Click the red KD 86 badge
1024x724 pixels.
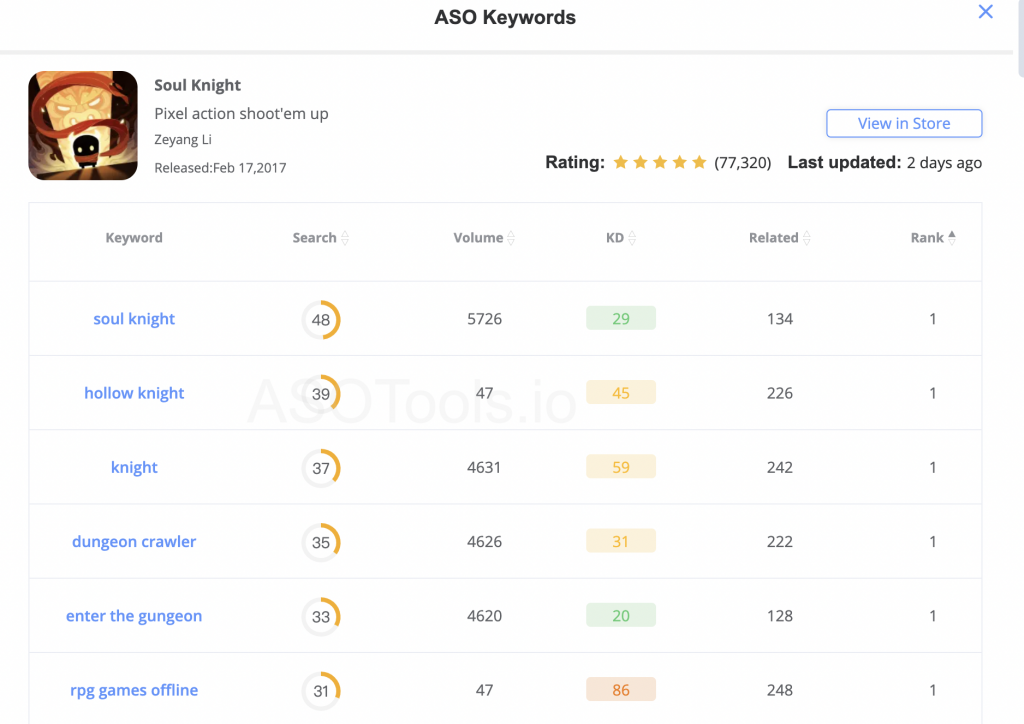pos(621,689)
